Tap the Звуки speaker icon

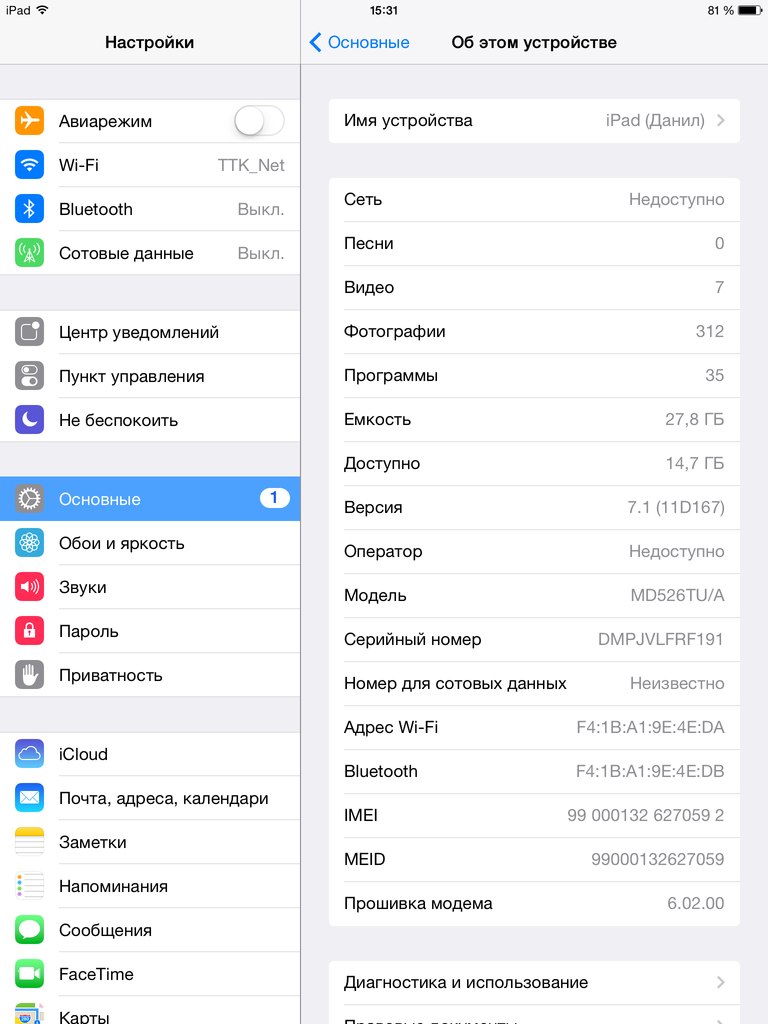pyautogui.click(x=29, y=586)
